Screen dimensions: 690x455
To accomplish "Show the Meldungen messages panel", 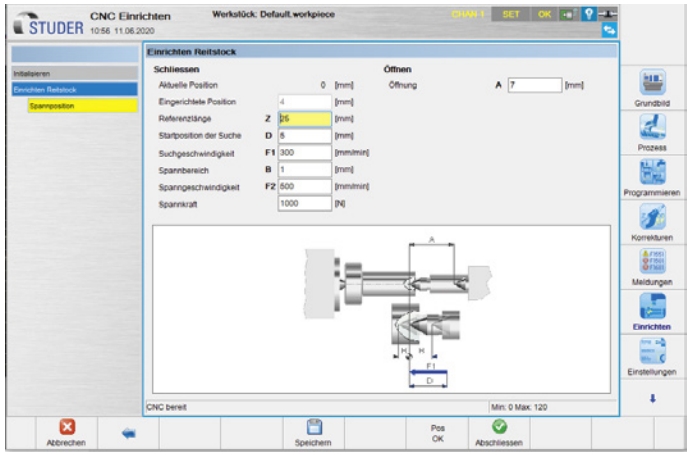I will click(x=652, y=267).
